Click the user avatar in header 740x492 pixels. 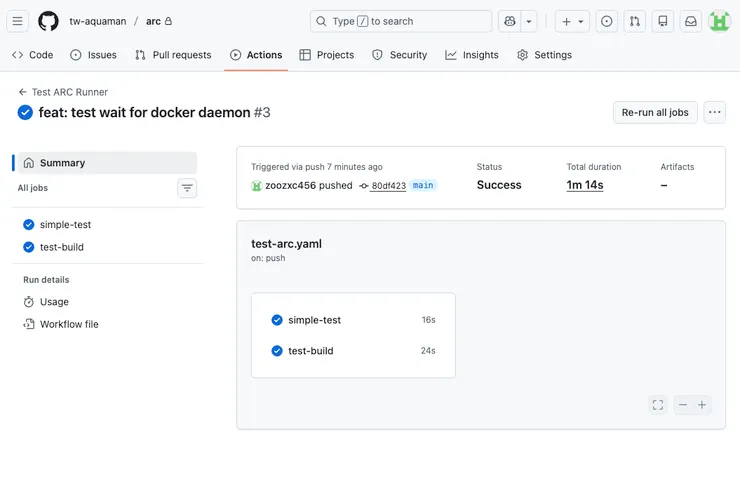point(719,21)
